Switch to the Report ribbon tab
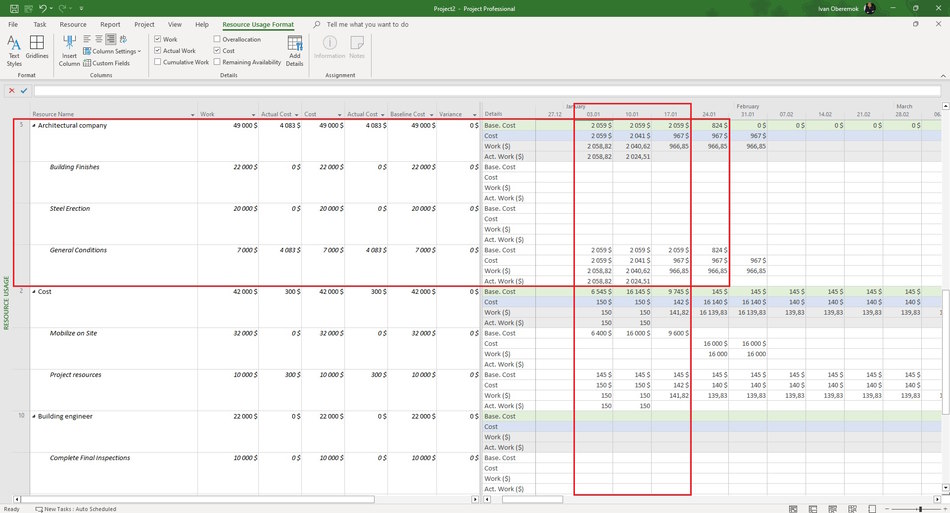The width and height of the screenshot is (950, 513). click(110, 24)
